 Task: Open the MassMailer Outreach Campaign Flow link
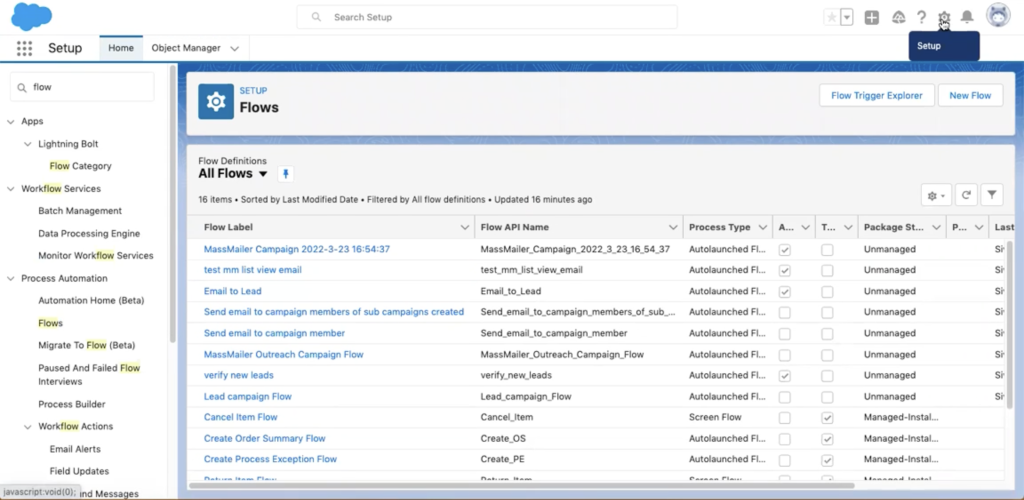click(x=283, y=354)
